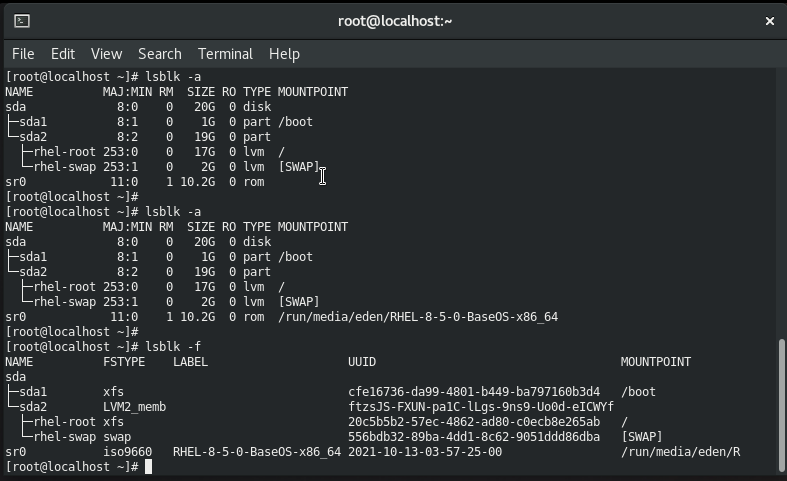
Task: Close the root@localhost terminal window
Action: tap(769, 21)
